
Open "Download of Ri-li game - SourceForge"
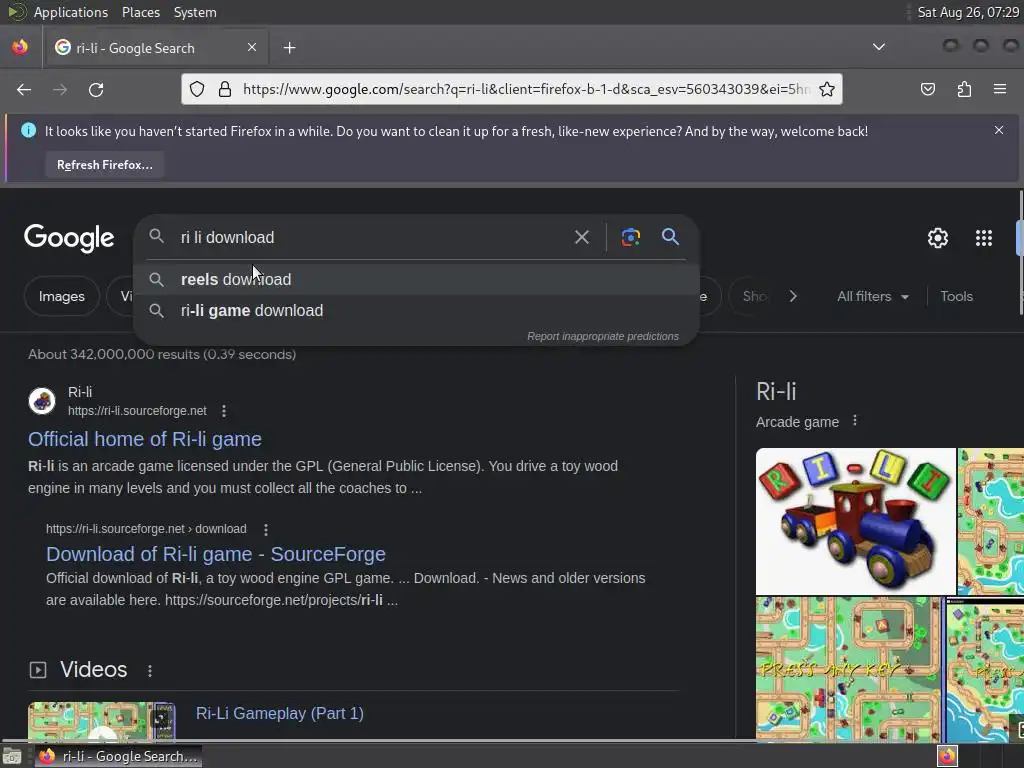(216, 554)
